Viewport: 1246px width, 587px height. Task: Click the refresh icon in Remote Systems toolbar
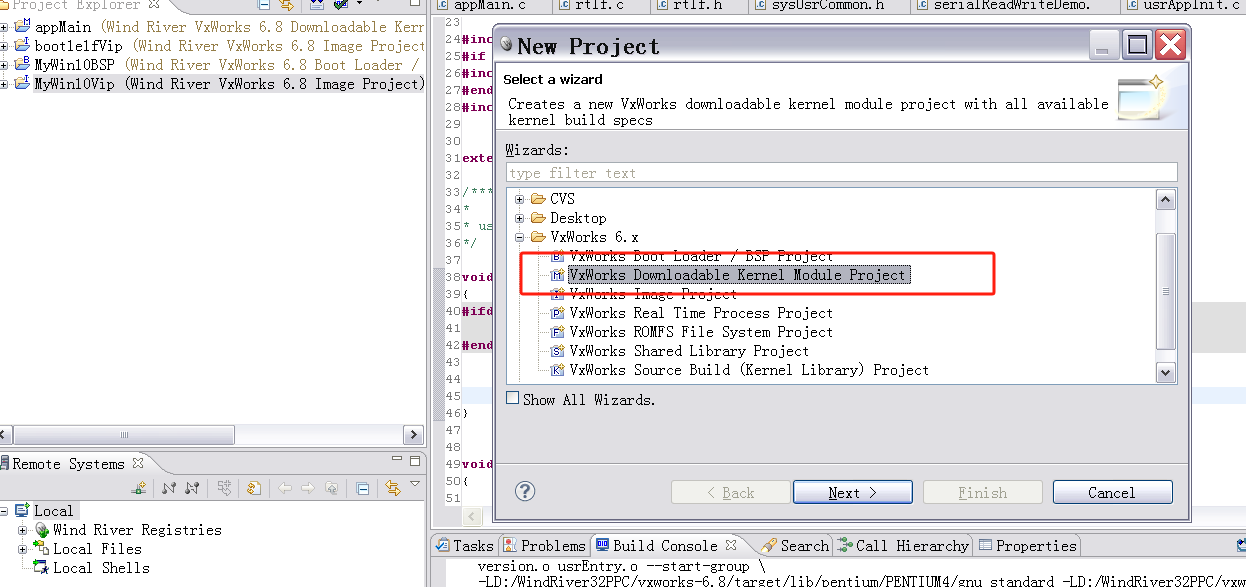pos(254,488)
